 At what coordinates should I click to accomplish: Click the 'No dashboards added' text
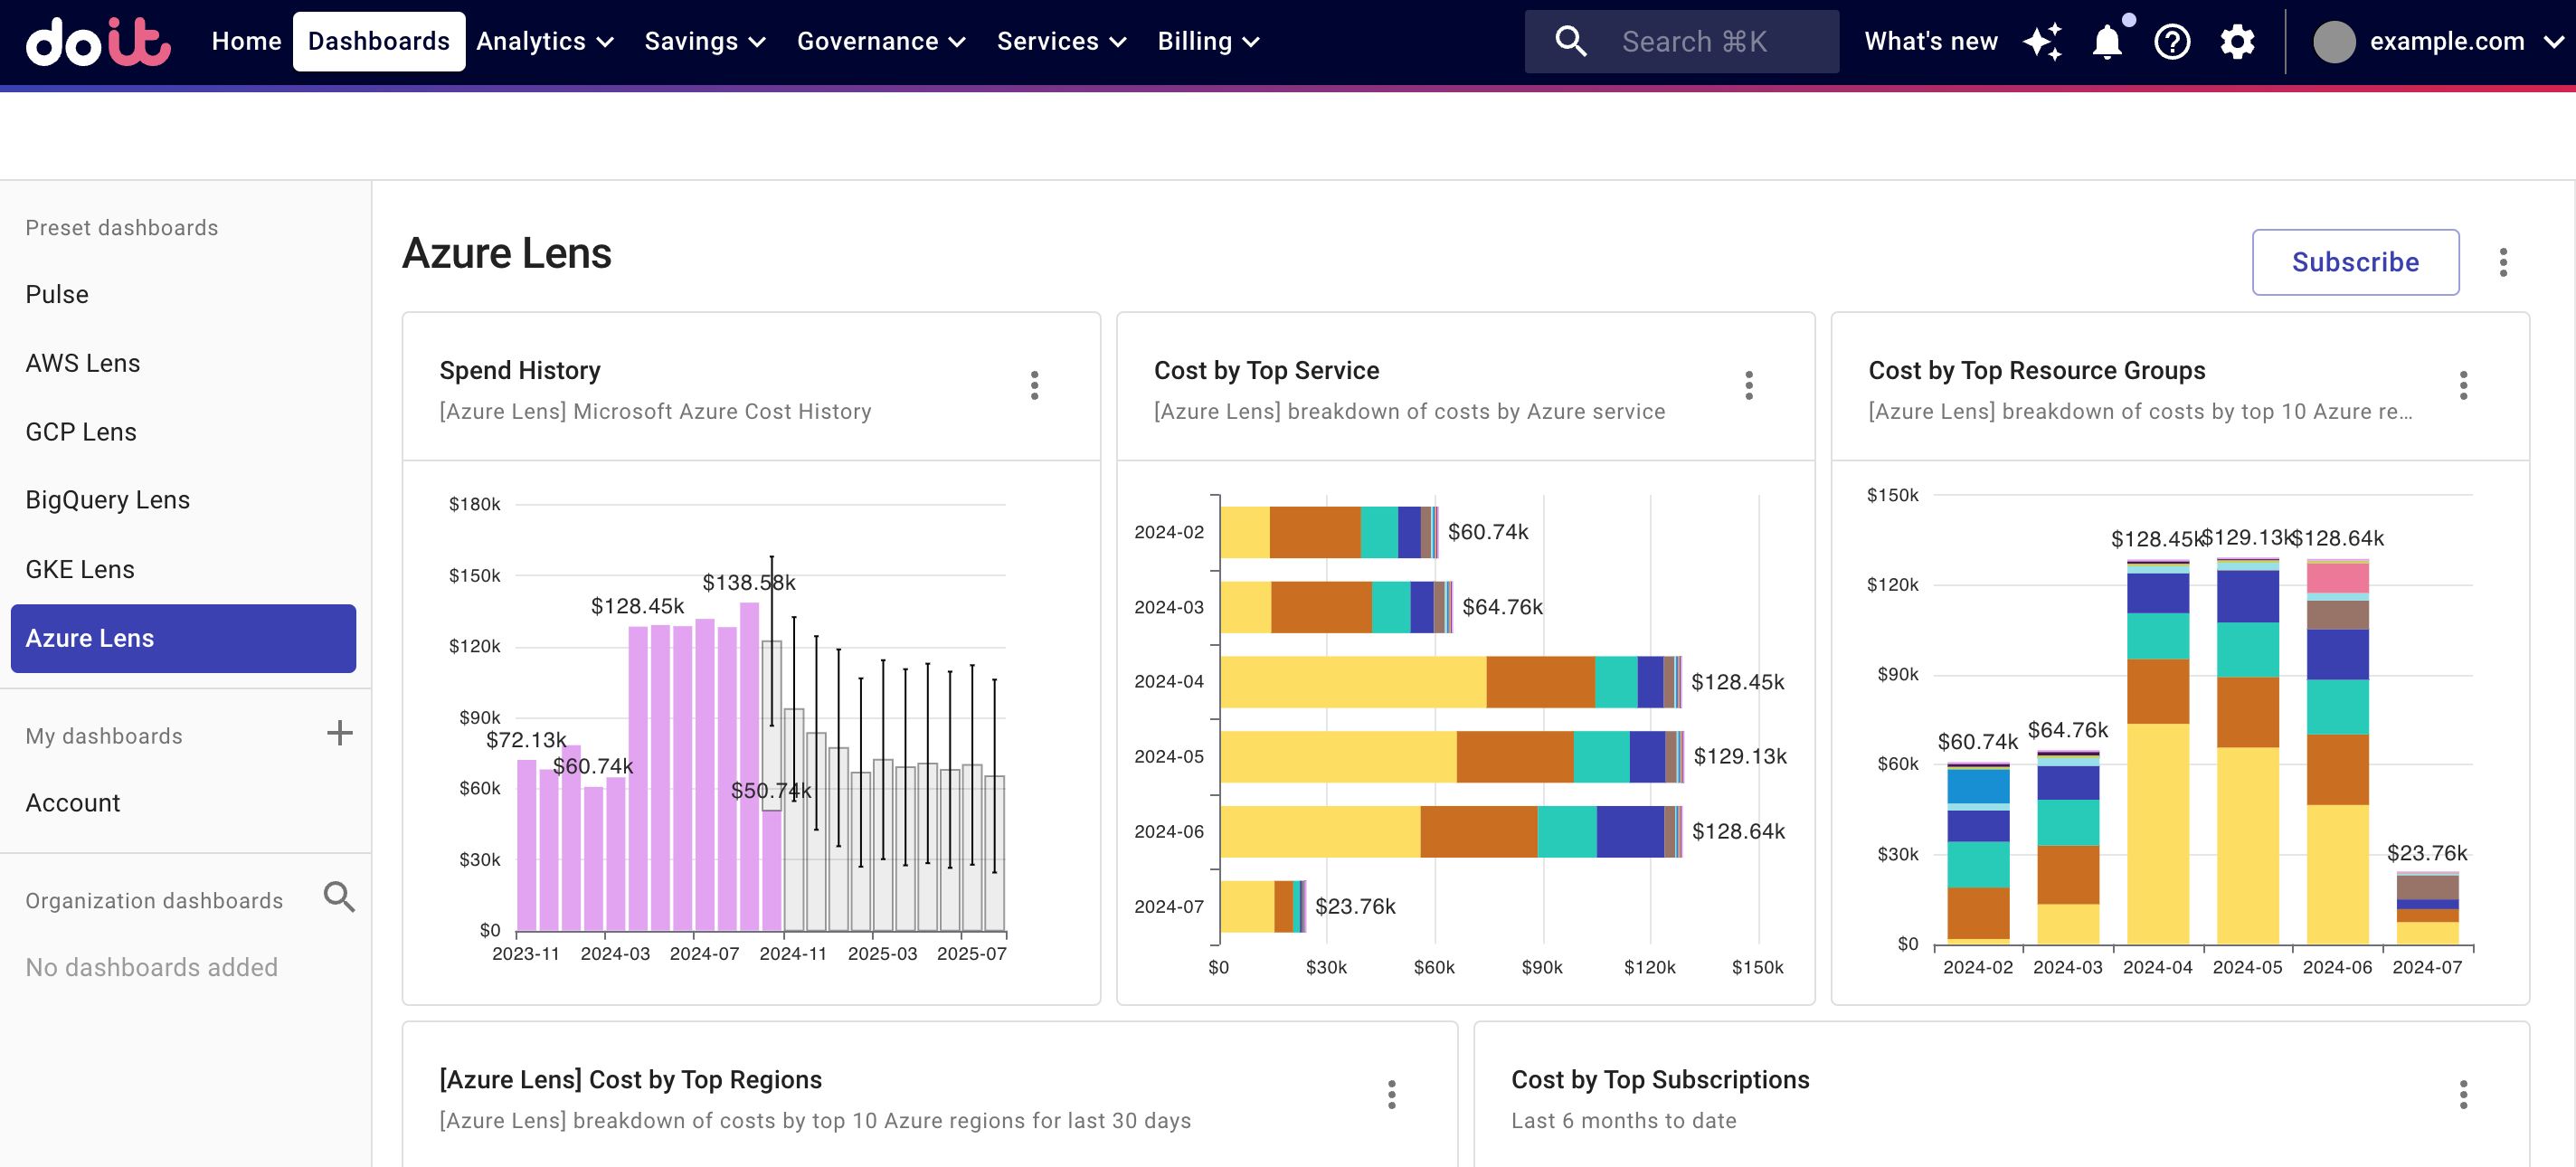151,968
